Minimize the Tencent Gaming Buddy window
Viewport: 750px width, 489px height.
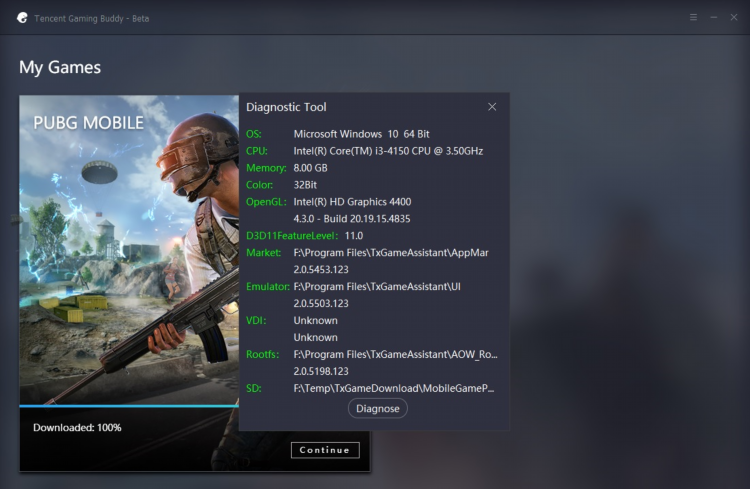tap(714, 17)
